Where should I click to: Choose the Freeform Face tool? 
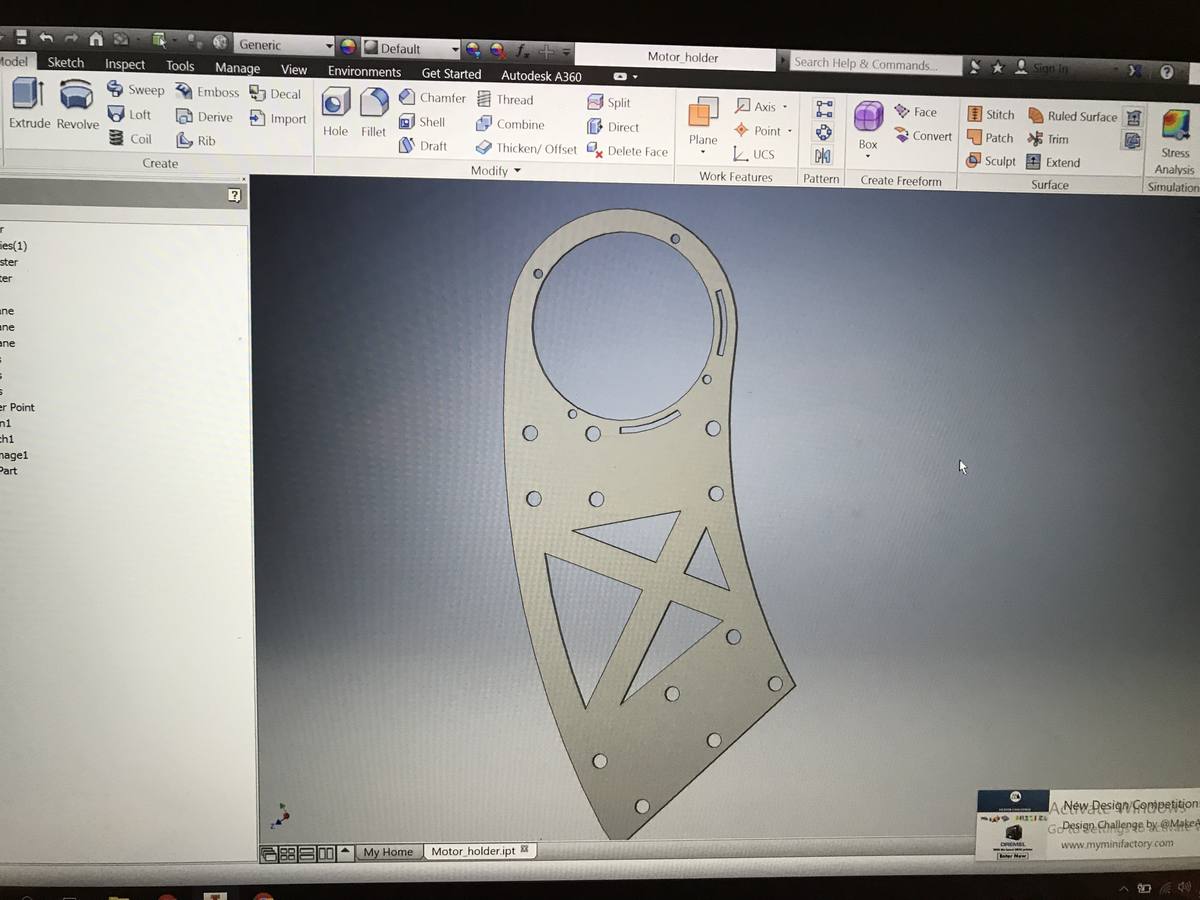tap(916, 112)
